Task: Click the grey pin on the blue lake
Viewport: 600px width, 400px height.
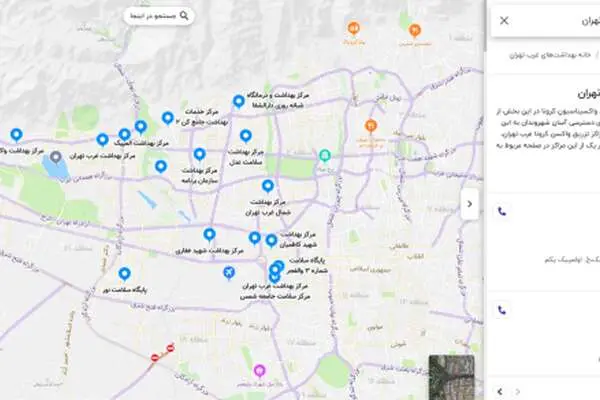Action: click(56, 157)
